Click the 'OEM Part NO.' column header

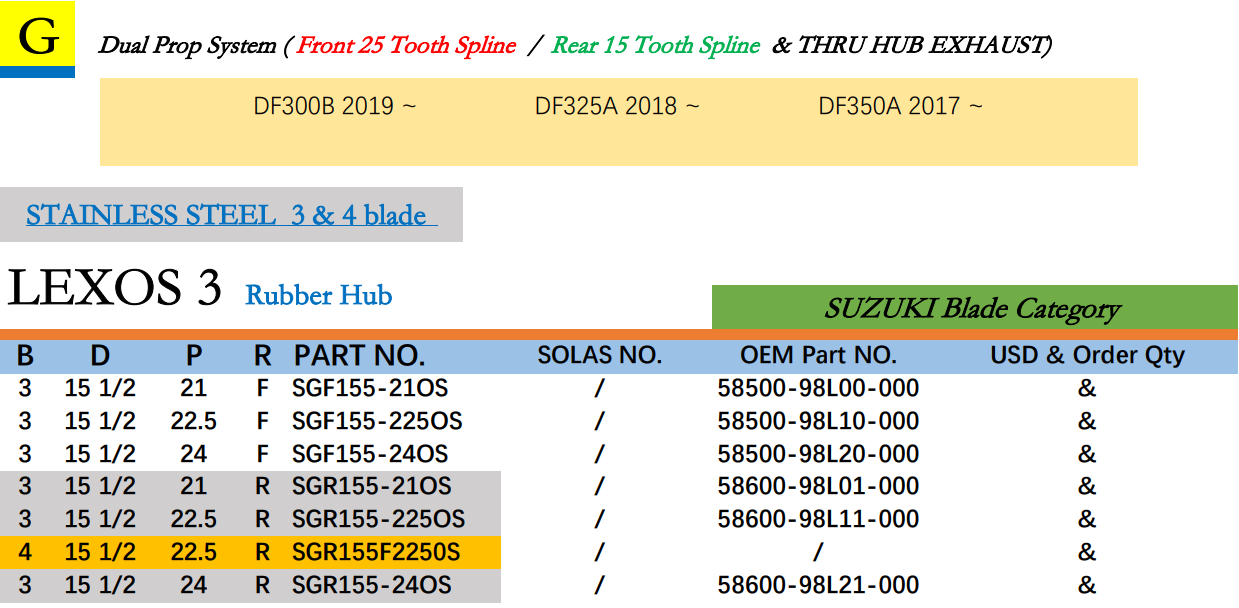(x=818, y=355)
